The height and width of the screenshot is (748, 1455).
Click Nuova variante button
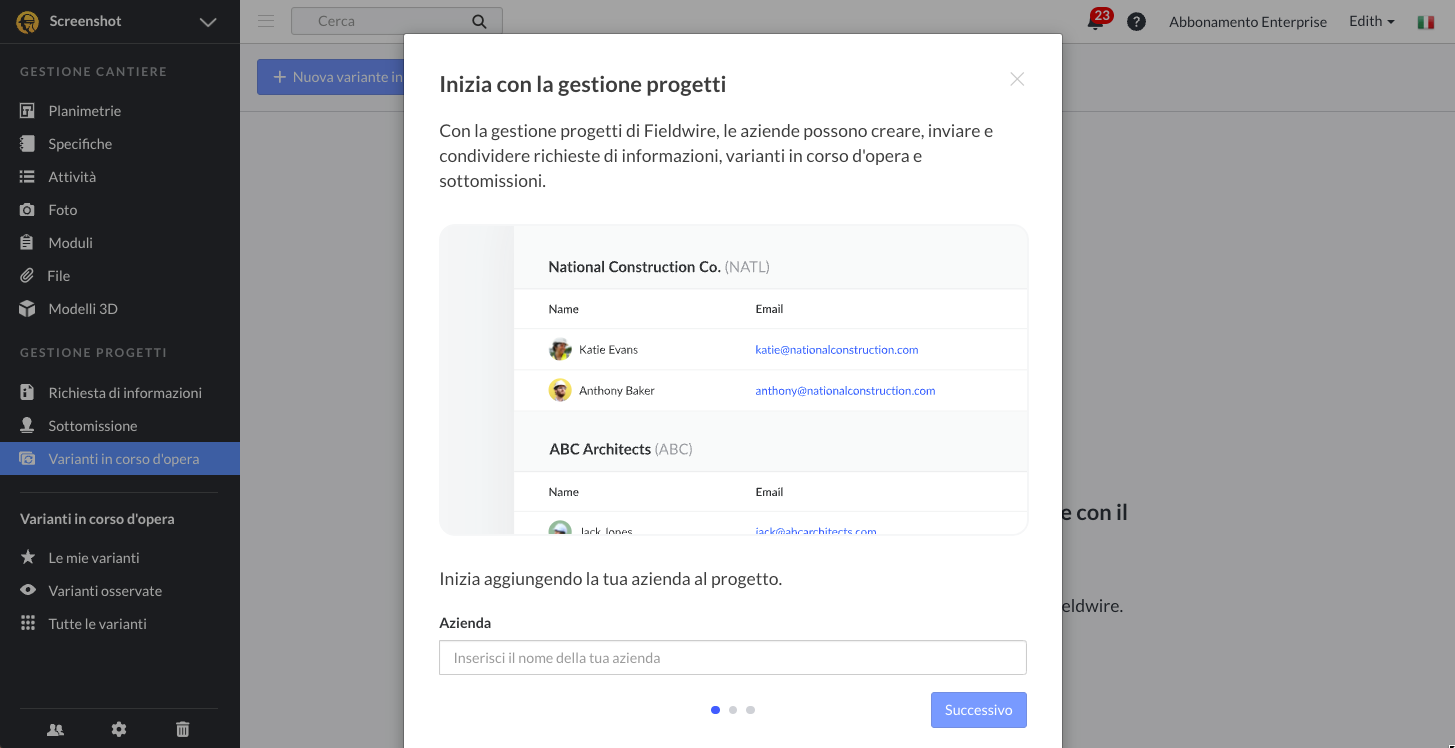pyautogui.click(x=331, y=77)
